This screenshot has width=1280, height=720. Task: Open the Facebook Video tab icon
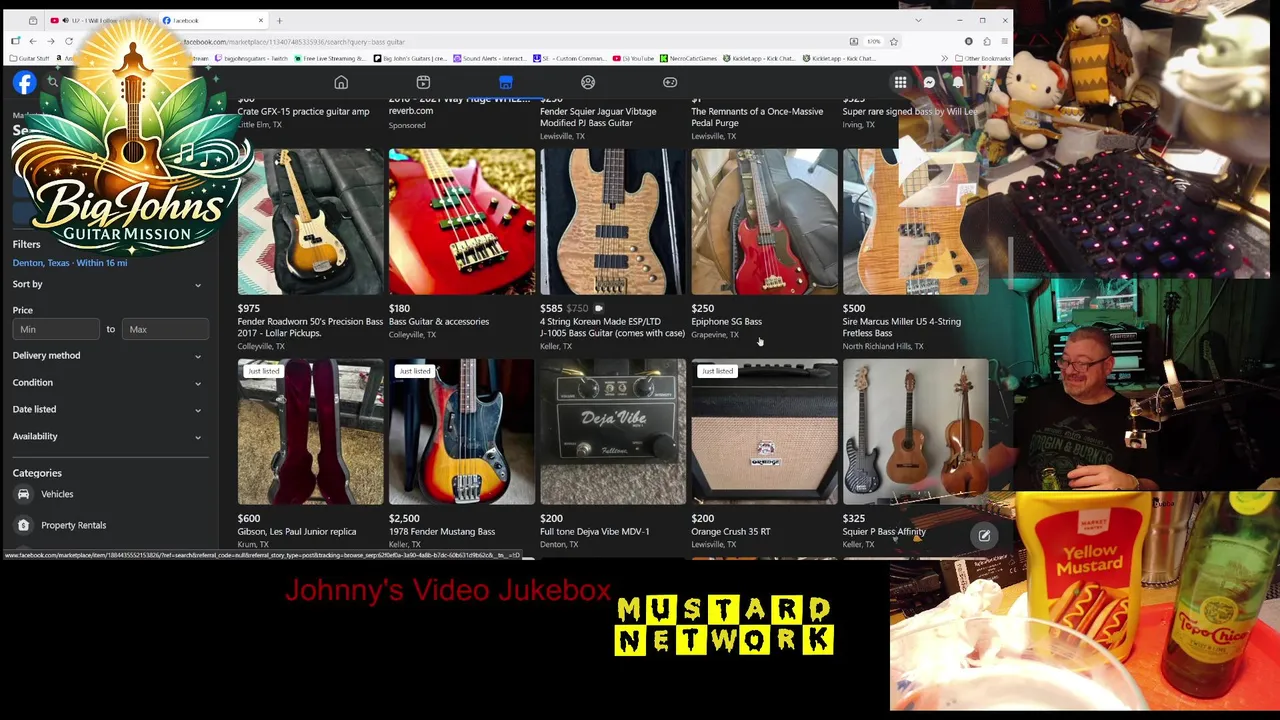coord(423,83)
